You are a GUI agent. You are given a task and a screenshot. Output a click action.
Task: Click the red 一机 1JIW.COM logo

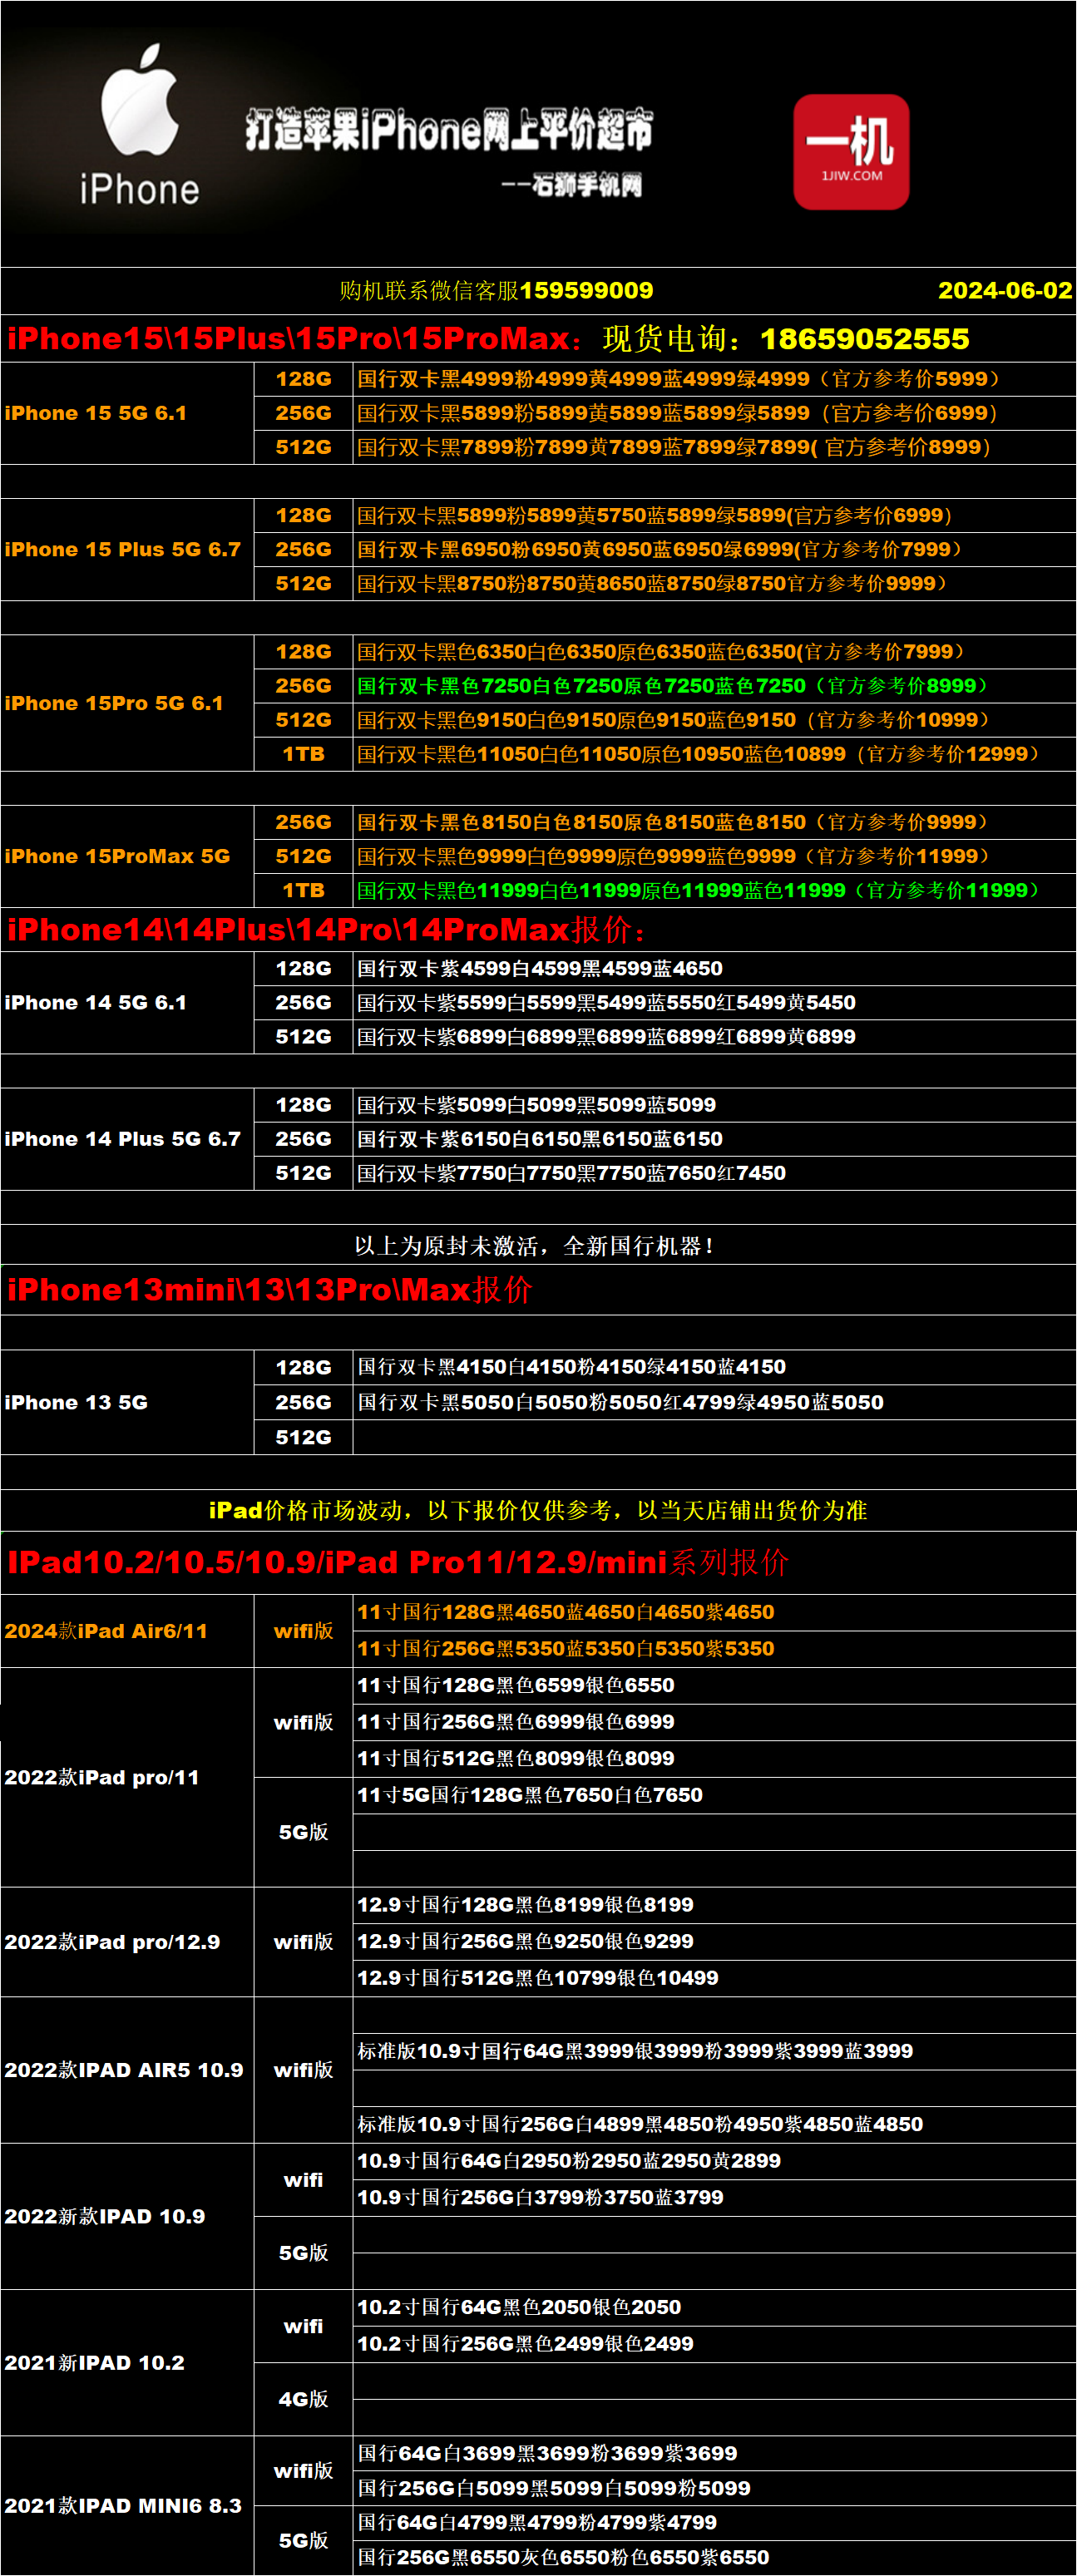(x=851, y=152)
